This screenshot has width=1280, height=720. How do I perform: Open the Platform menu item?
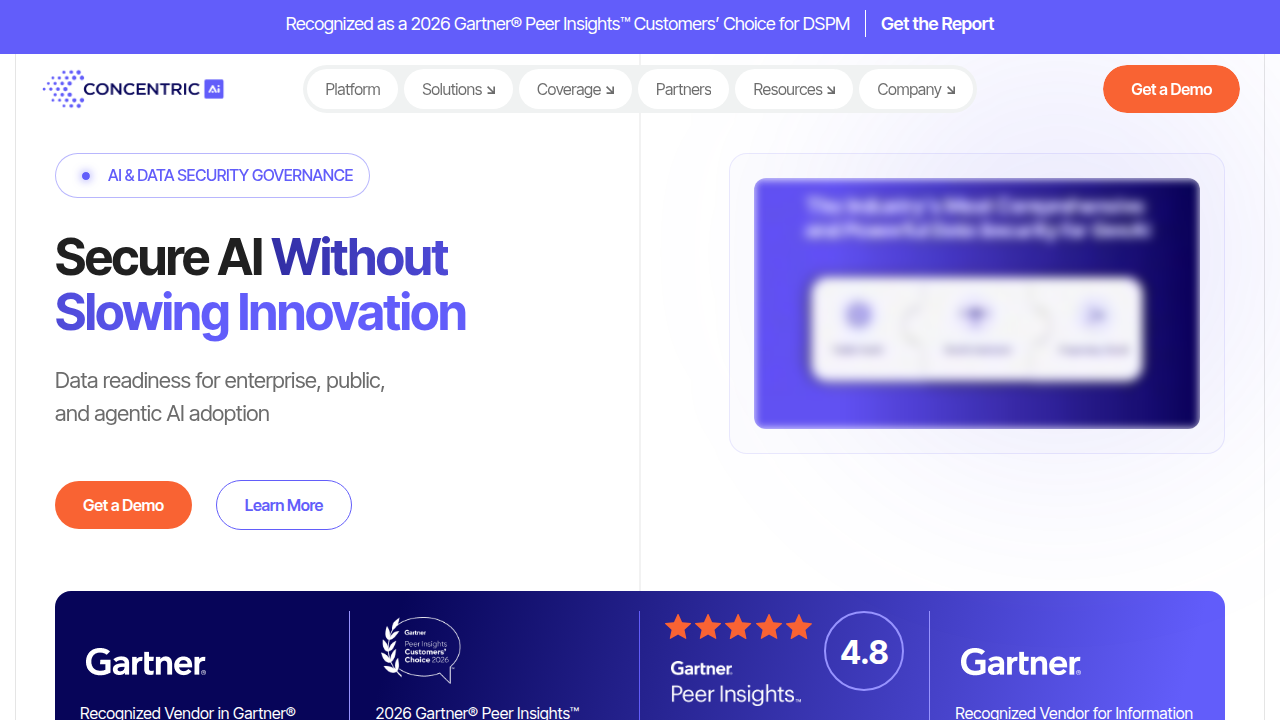[x=352, y=89]
